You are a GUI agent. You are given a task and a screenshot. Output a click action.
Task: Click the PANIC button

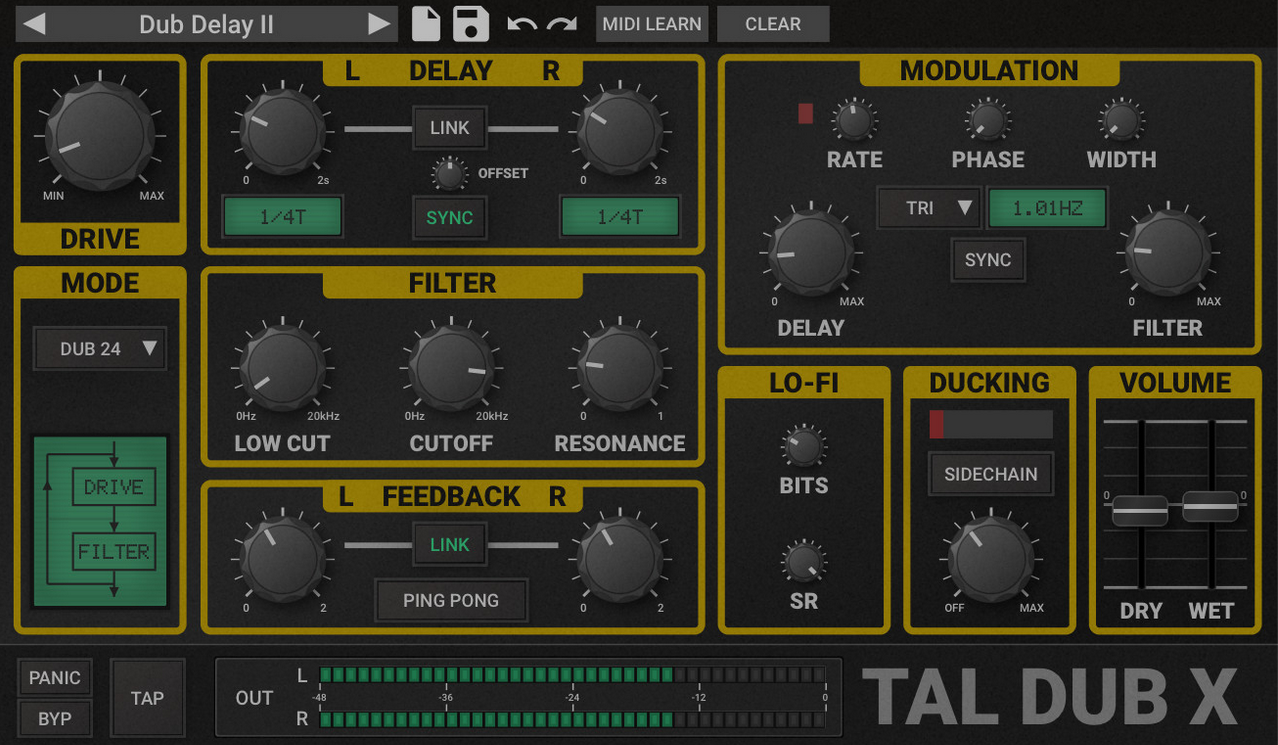(x=55, y=678)
